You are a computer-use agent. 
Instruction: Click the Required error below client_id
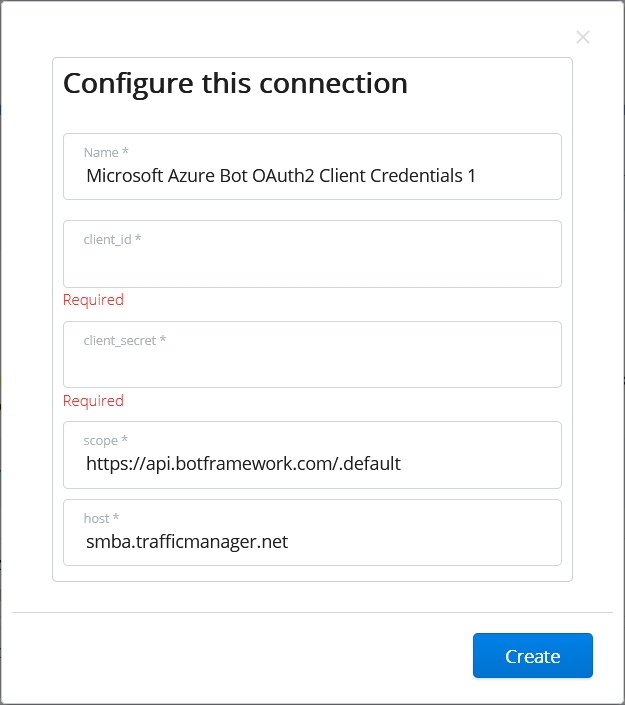(x=93, y=300)
